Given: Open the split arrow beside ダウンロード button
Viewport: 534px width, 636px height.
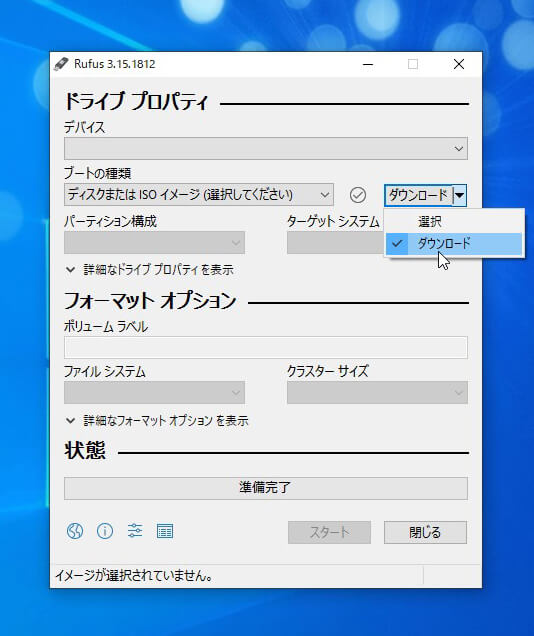Looking at the screenshot, I should click(x=459, y=196).
